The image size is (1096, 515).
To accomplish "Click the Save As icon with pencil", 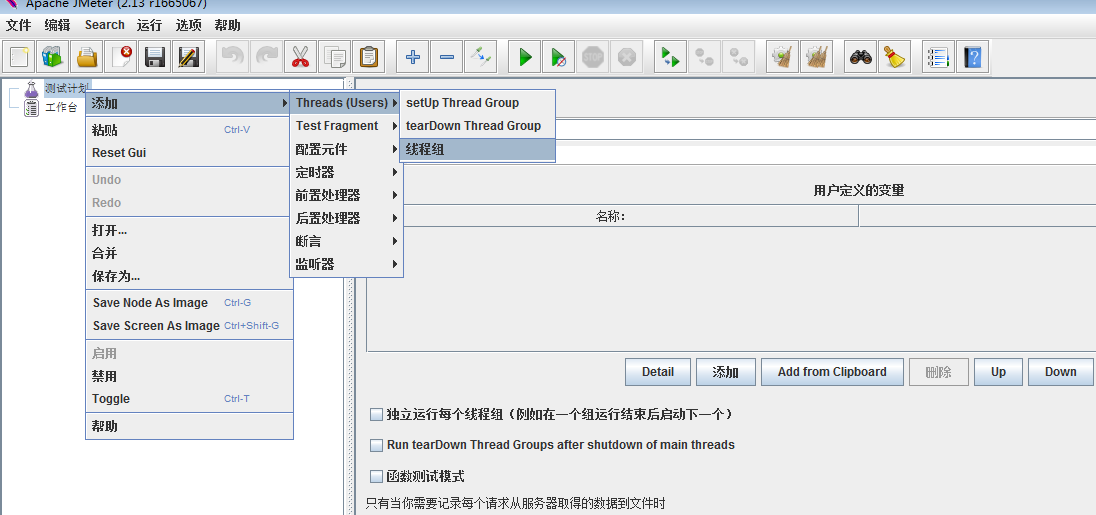I will (x=187, y=57).
